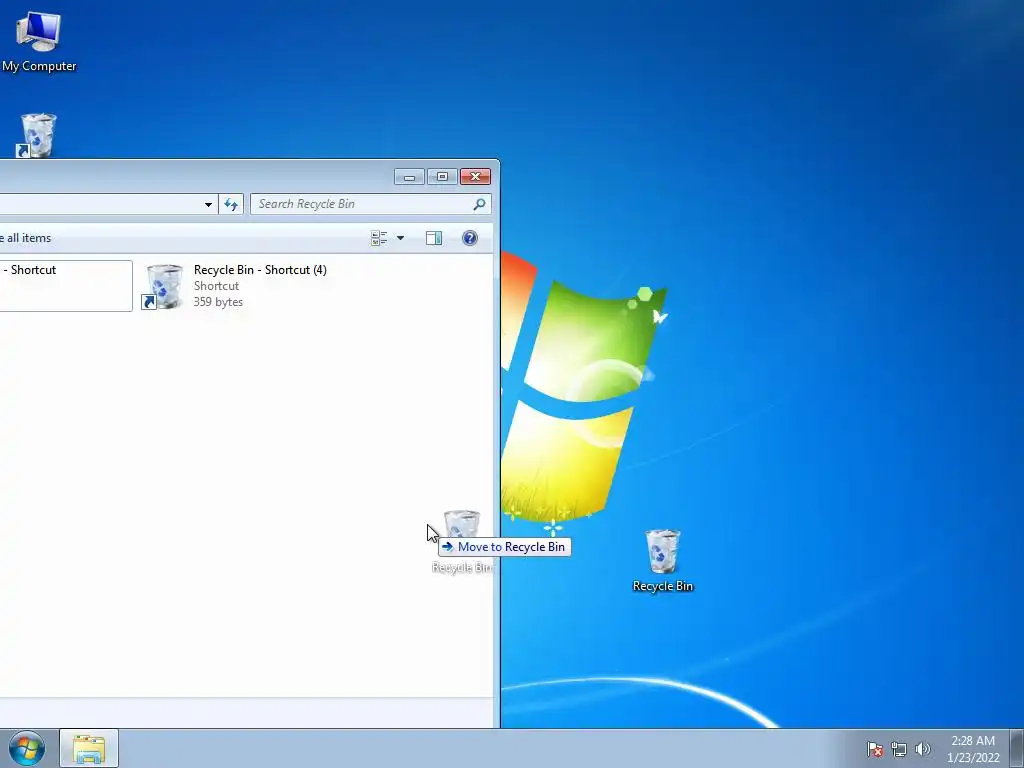
Task: Click the 359 bytes size text
Action: (x=218, y=302)
